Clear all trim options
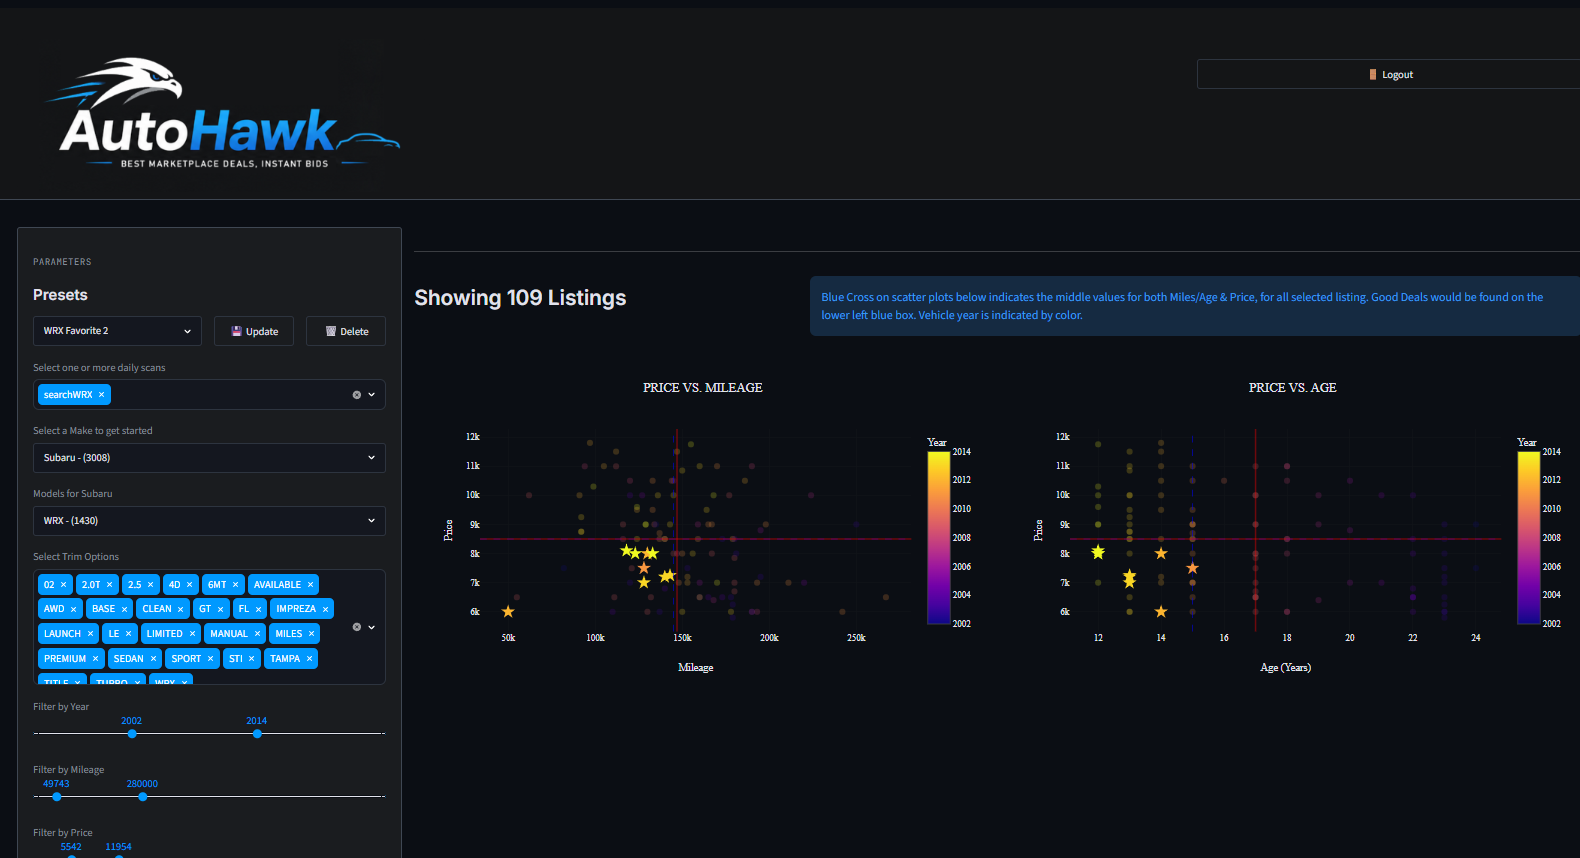Screen dimensions: 1580x858 click(x=356, y=627)
